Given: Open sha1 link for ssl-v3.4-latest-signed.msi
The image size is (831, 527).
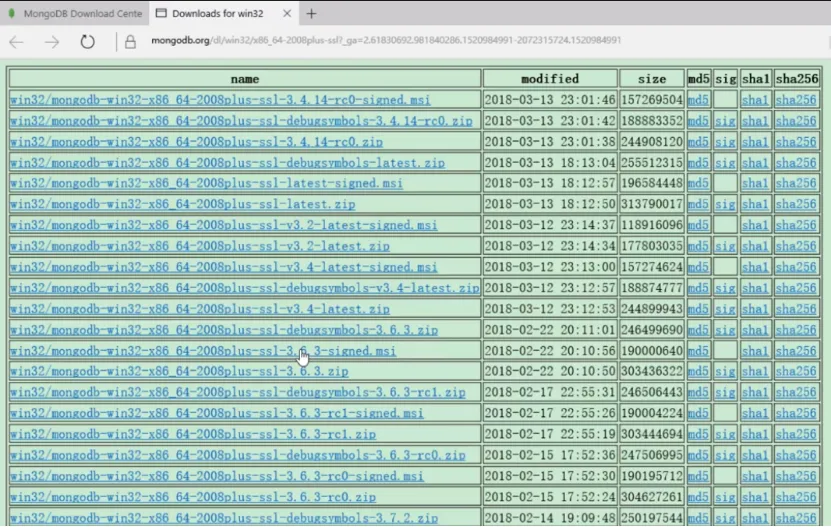Looking at the screenshot, I should pyautogui.click(x=755, y=267).
